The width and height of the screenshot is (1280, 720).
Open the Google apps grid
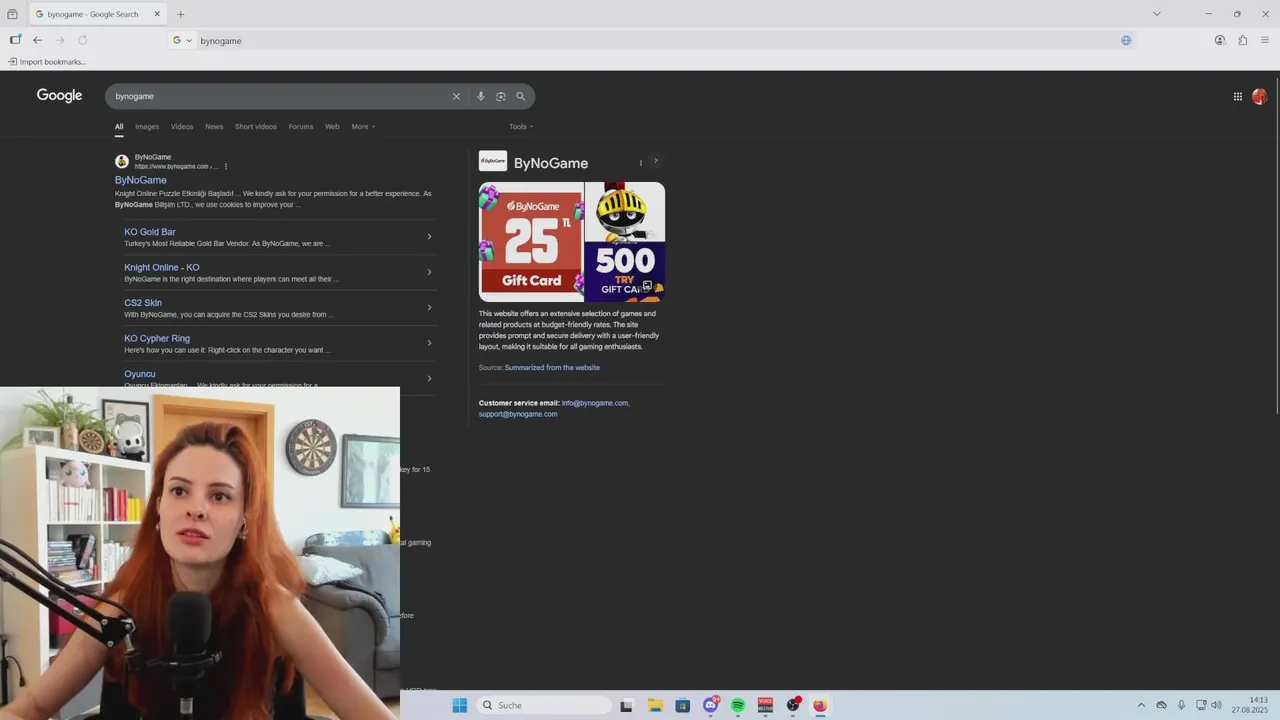(x=1237, y=96)
